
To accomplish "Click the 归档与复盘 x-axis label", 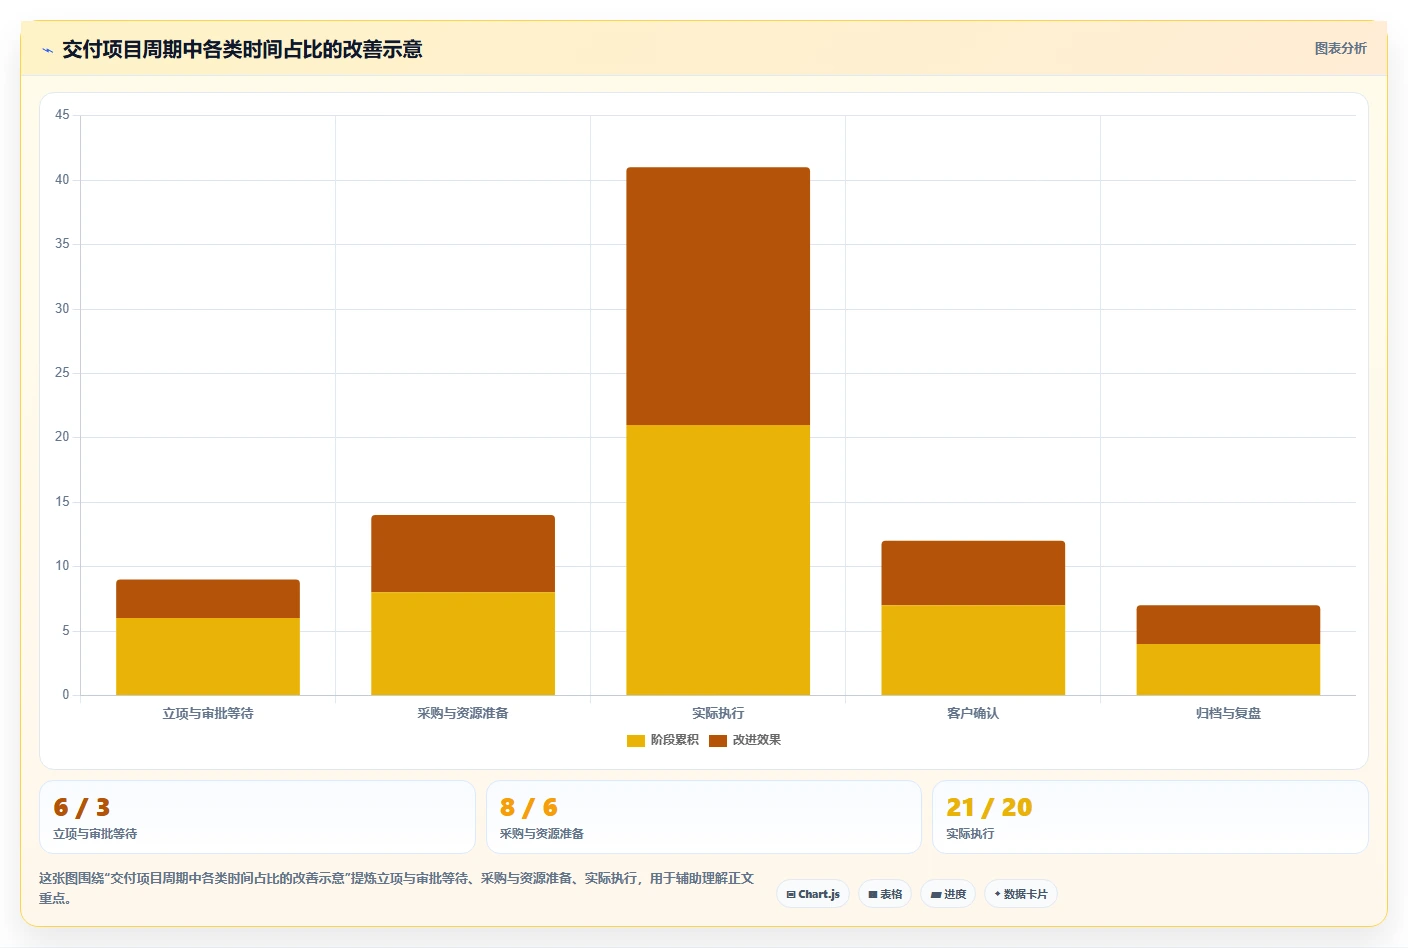I will click(1228, 713).
